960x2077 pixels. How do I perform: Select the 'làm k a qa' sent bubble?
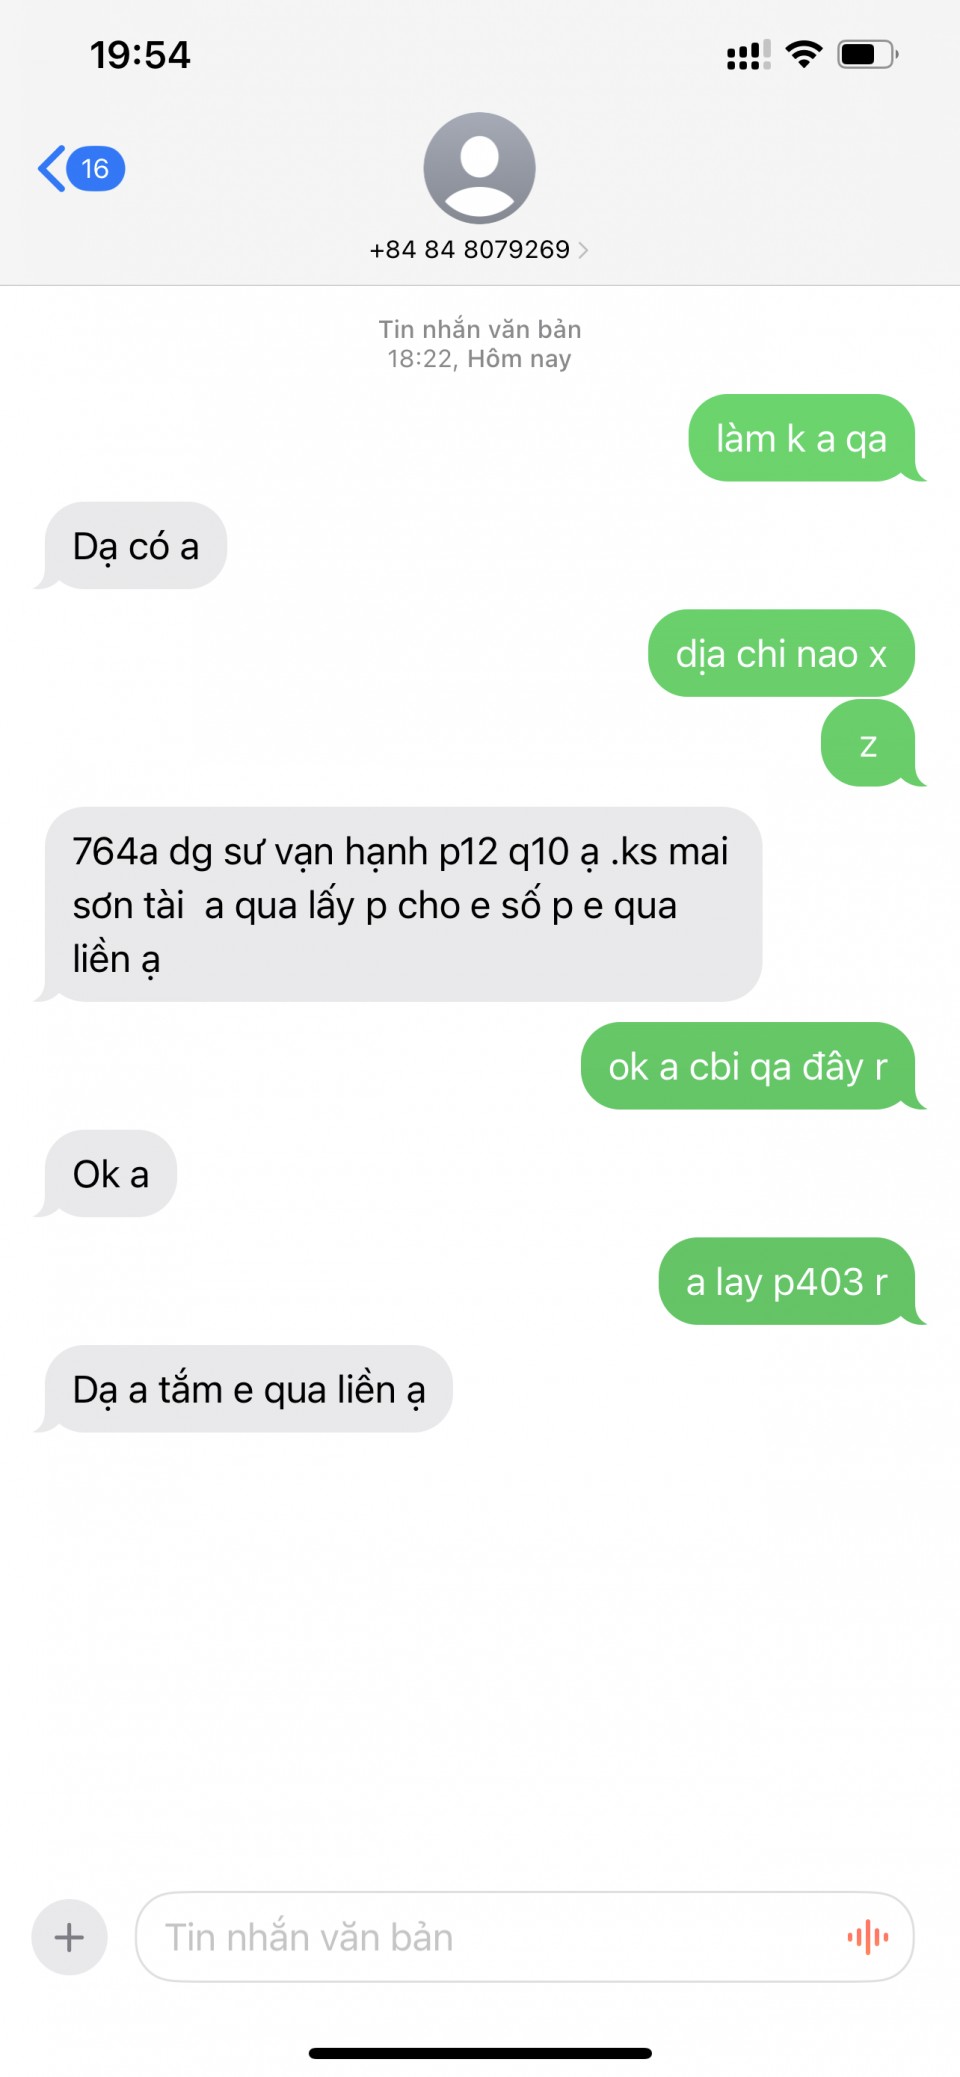tap(802, 438)
